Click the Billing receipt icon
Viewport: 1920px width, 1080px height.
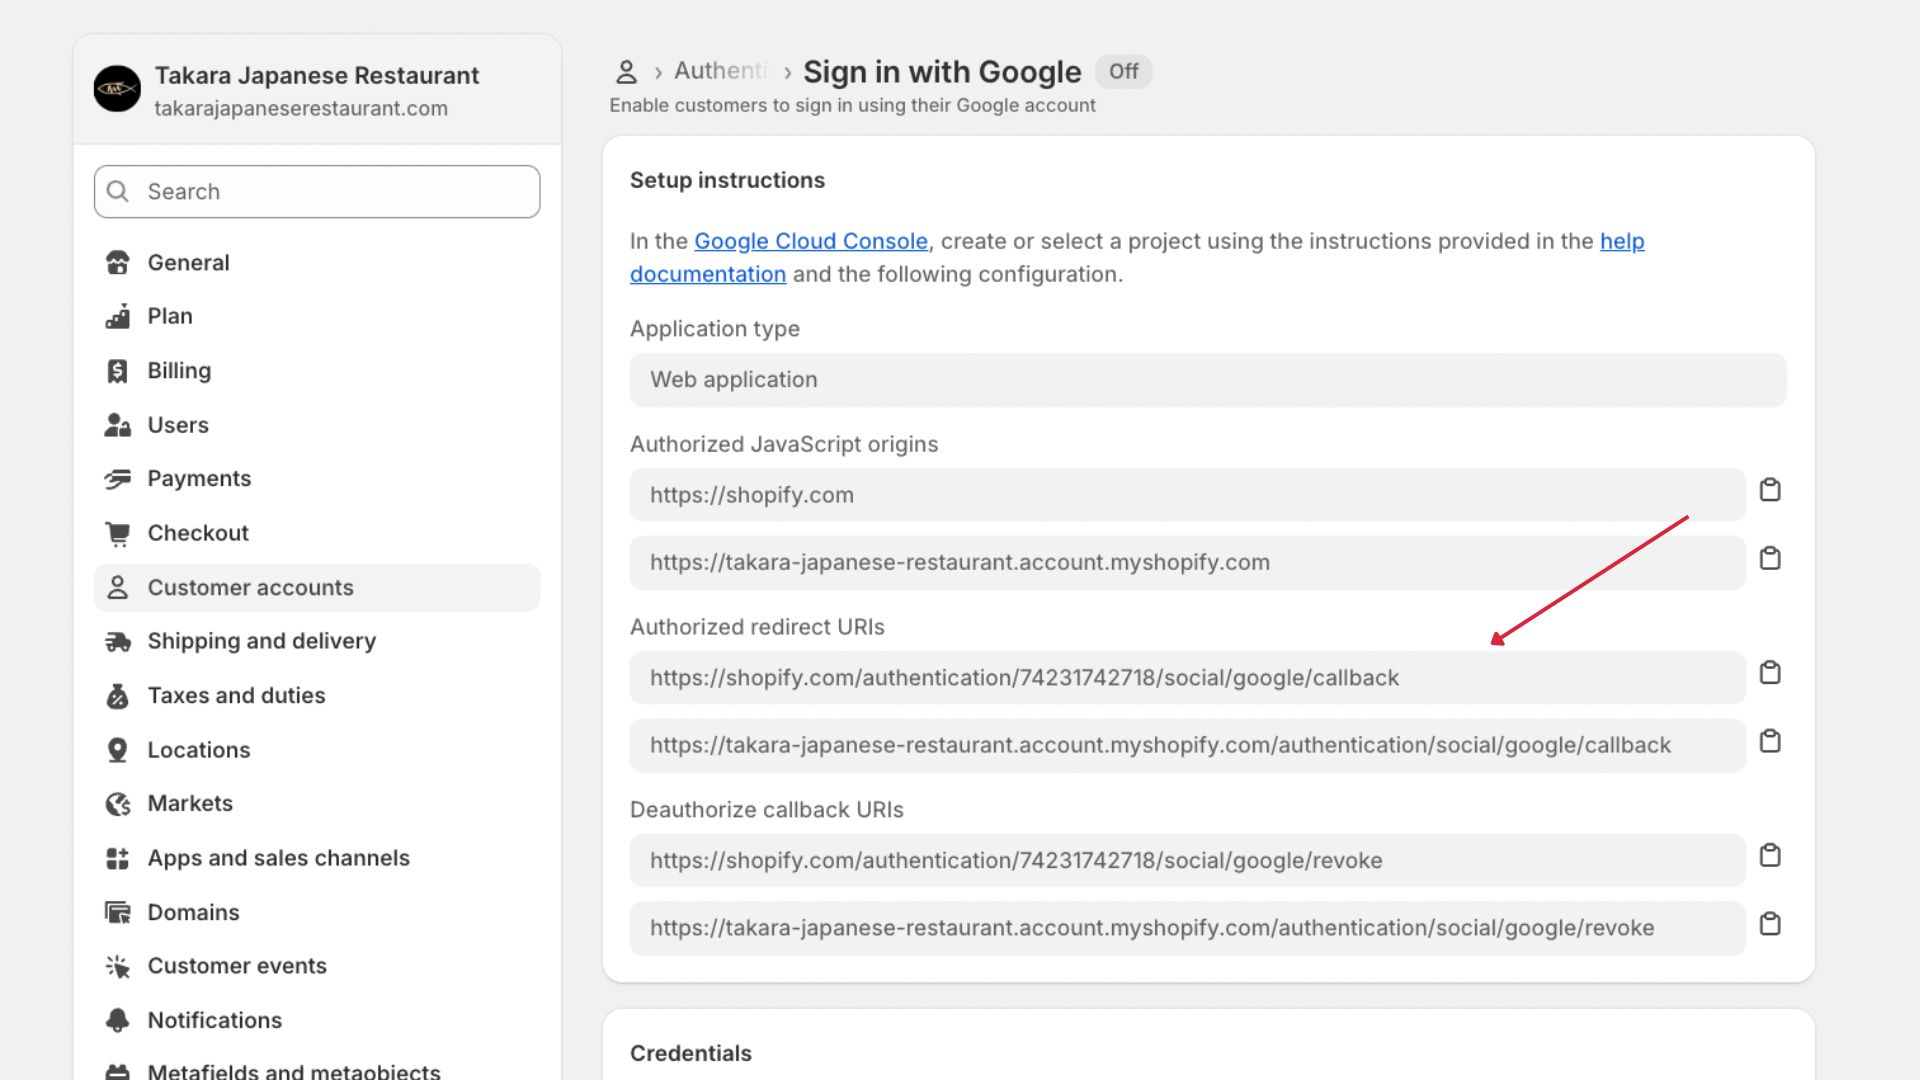(x=117, y=371)
